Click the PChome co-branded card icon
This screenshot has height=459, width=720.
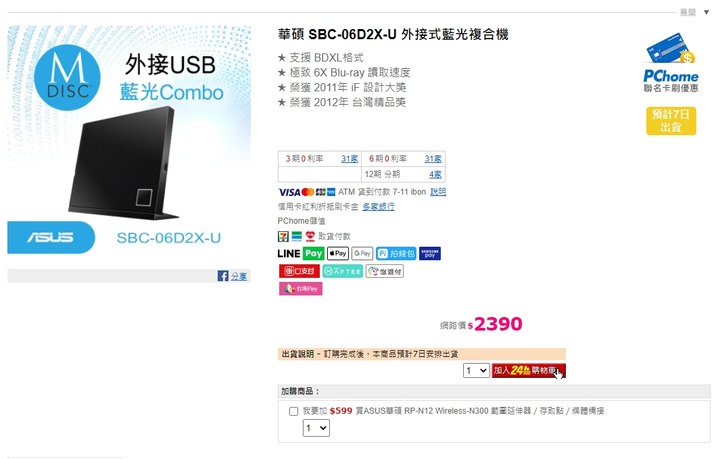(x=670, y=63)
